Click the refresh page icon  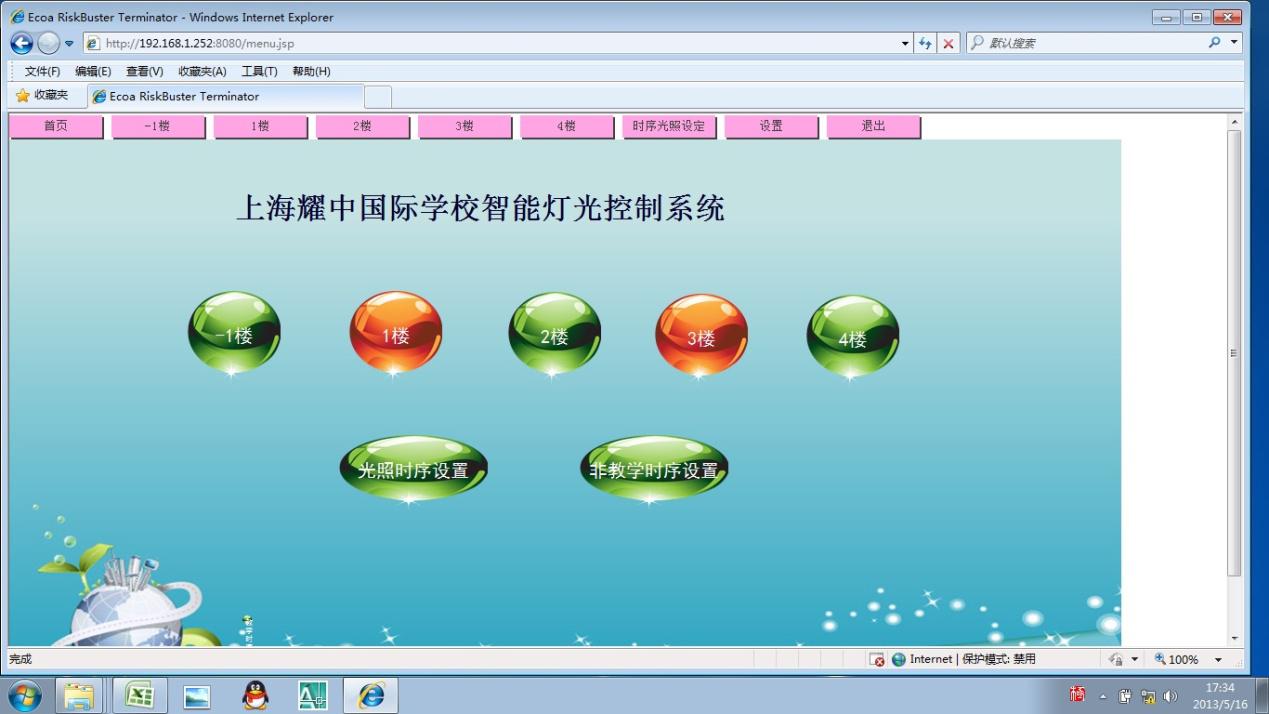pyautogui.click(x=925, y=43)
